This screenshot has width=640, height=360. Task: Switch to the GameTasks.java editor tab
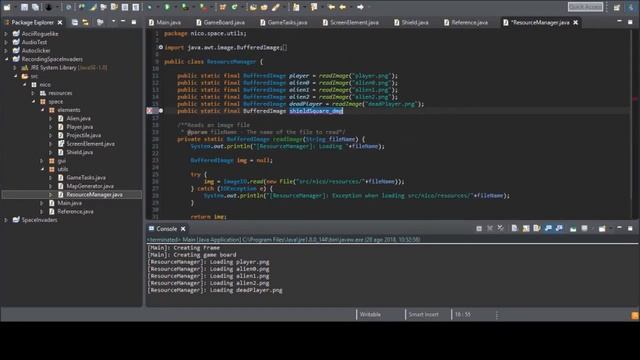(x=284, y=22)
